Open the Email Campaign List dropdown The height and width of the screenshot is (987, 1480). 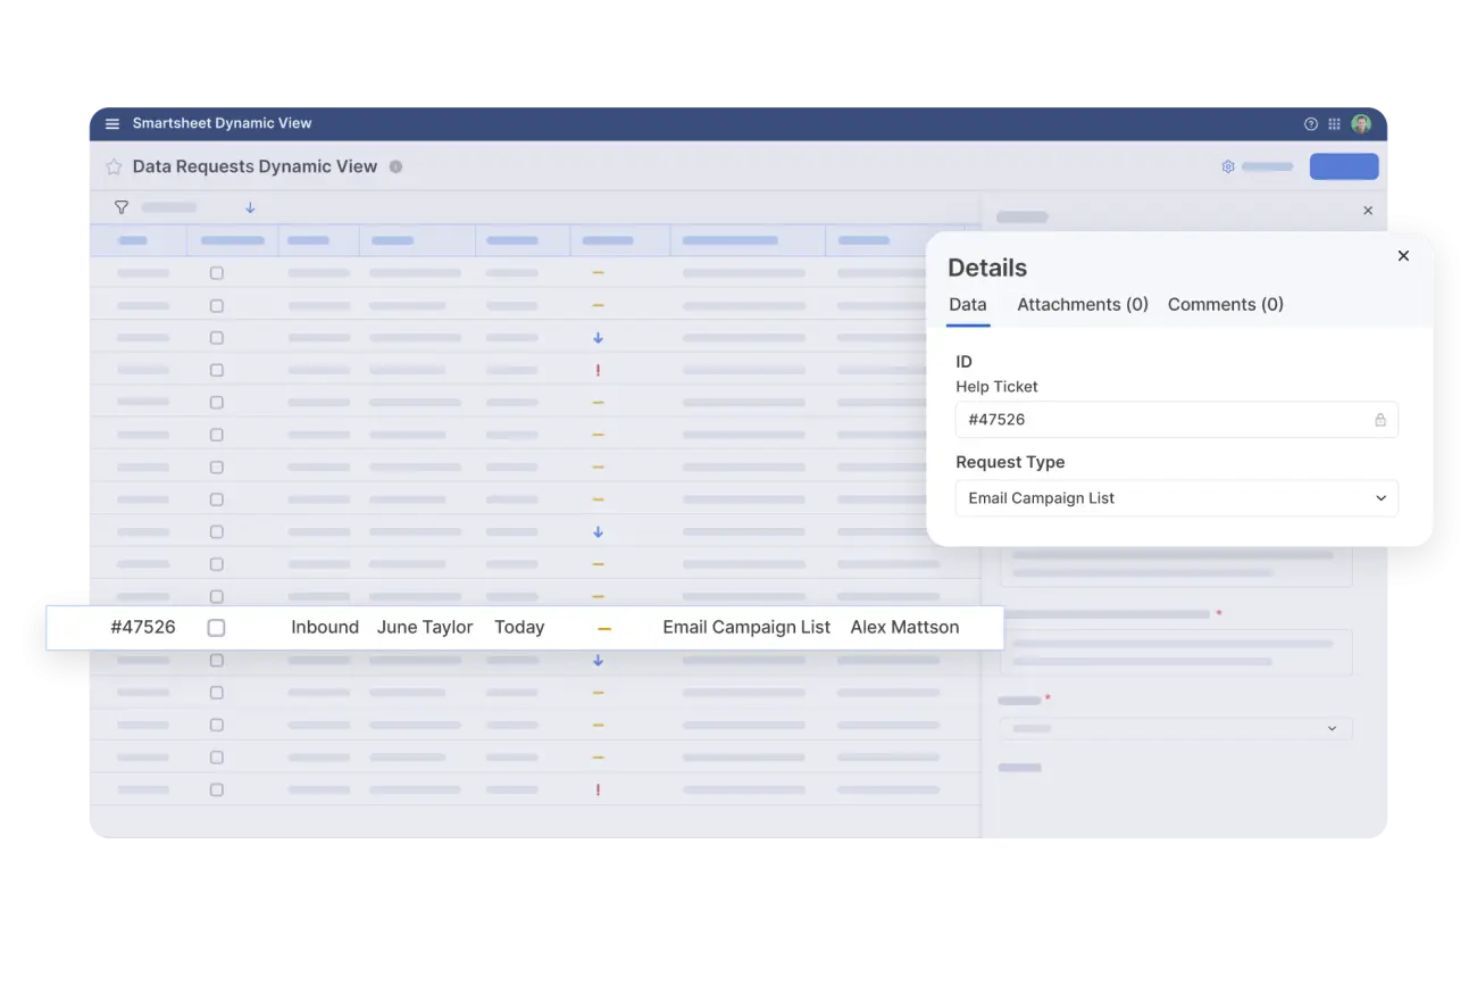(x=1176, y=498)
